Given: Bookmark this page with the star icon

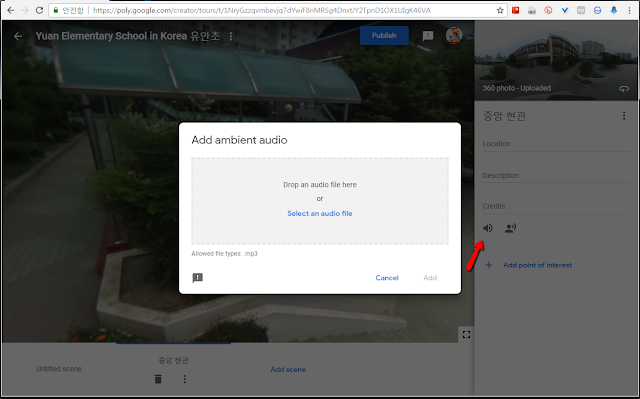Looking at the screenshot, I should coord(500,10).
